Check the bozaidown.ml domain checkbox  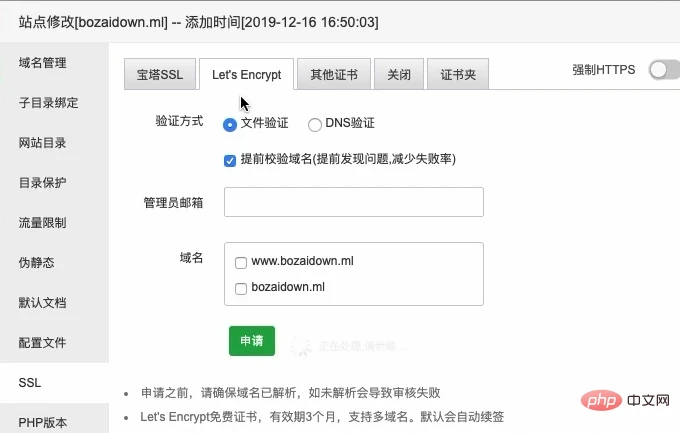241,289
